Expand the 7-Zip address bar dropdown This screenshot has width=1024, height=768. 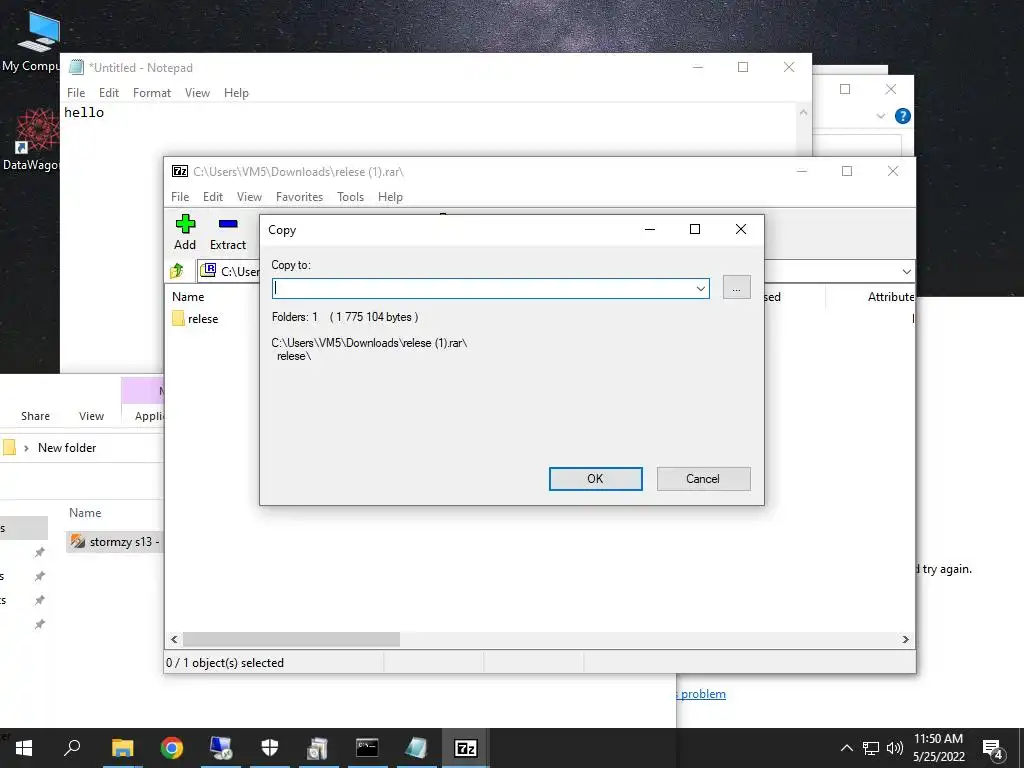[x=906, y=271]
